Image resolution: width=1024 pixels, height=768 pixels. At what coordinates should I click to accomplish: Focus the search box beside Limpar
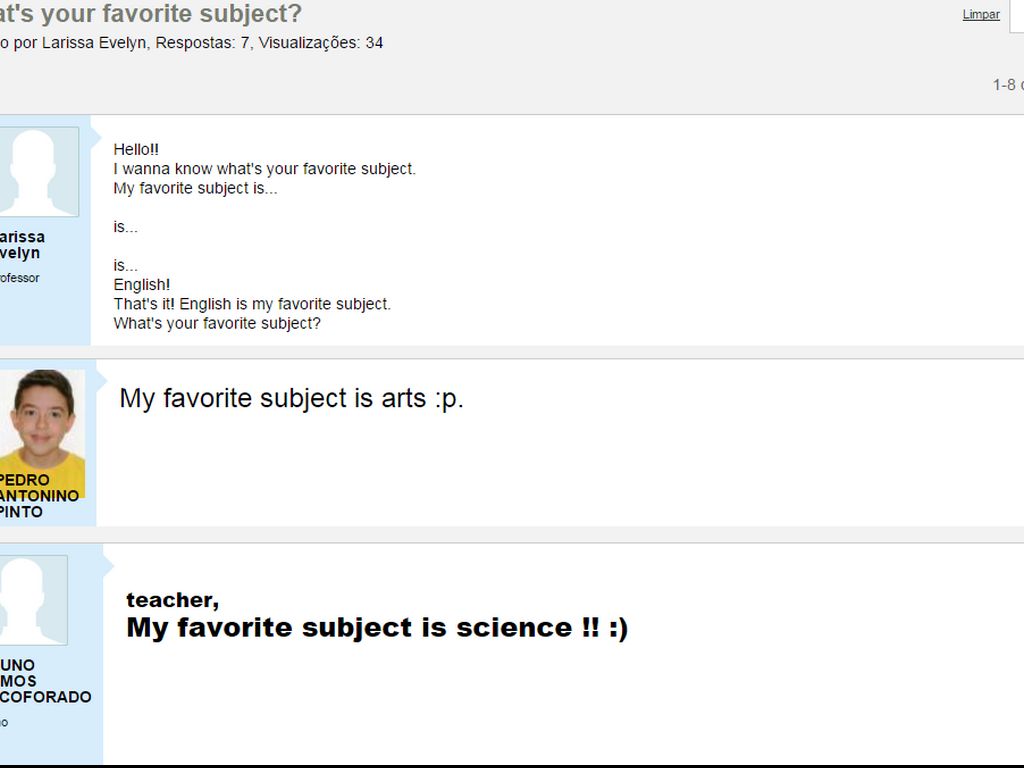pyautogui.click(x=1017, y=14)
